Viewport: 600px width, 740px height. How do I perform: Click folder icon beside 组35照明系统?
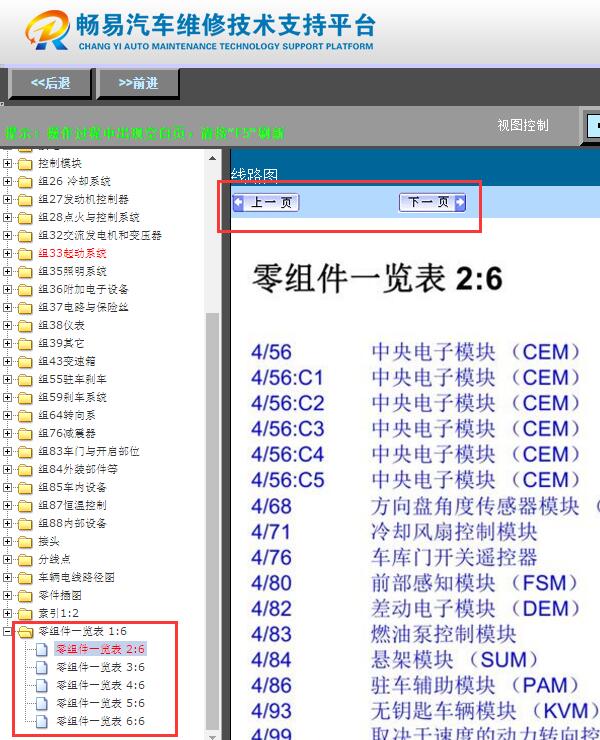pyautogui.click(x=25, y=272)
